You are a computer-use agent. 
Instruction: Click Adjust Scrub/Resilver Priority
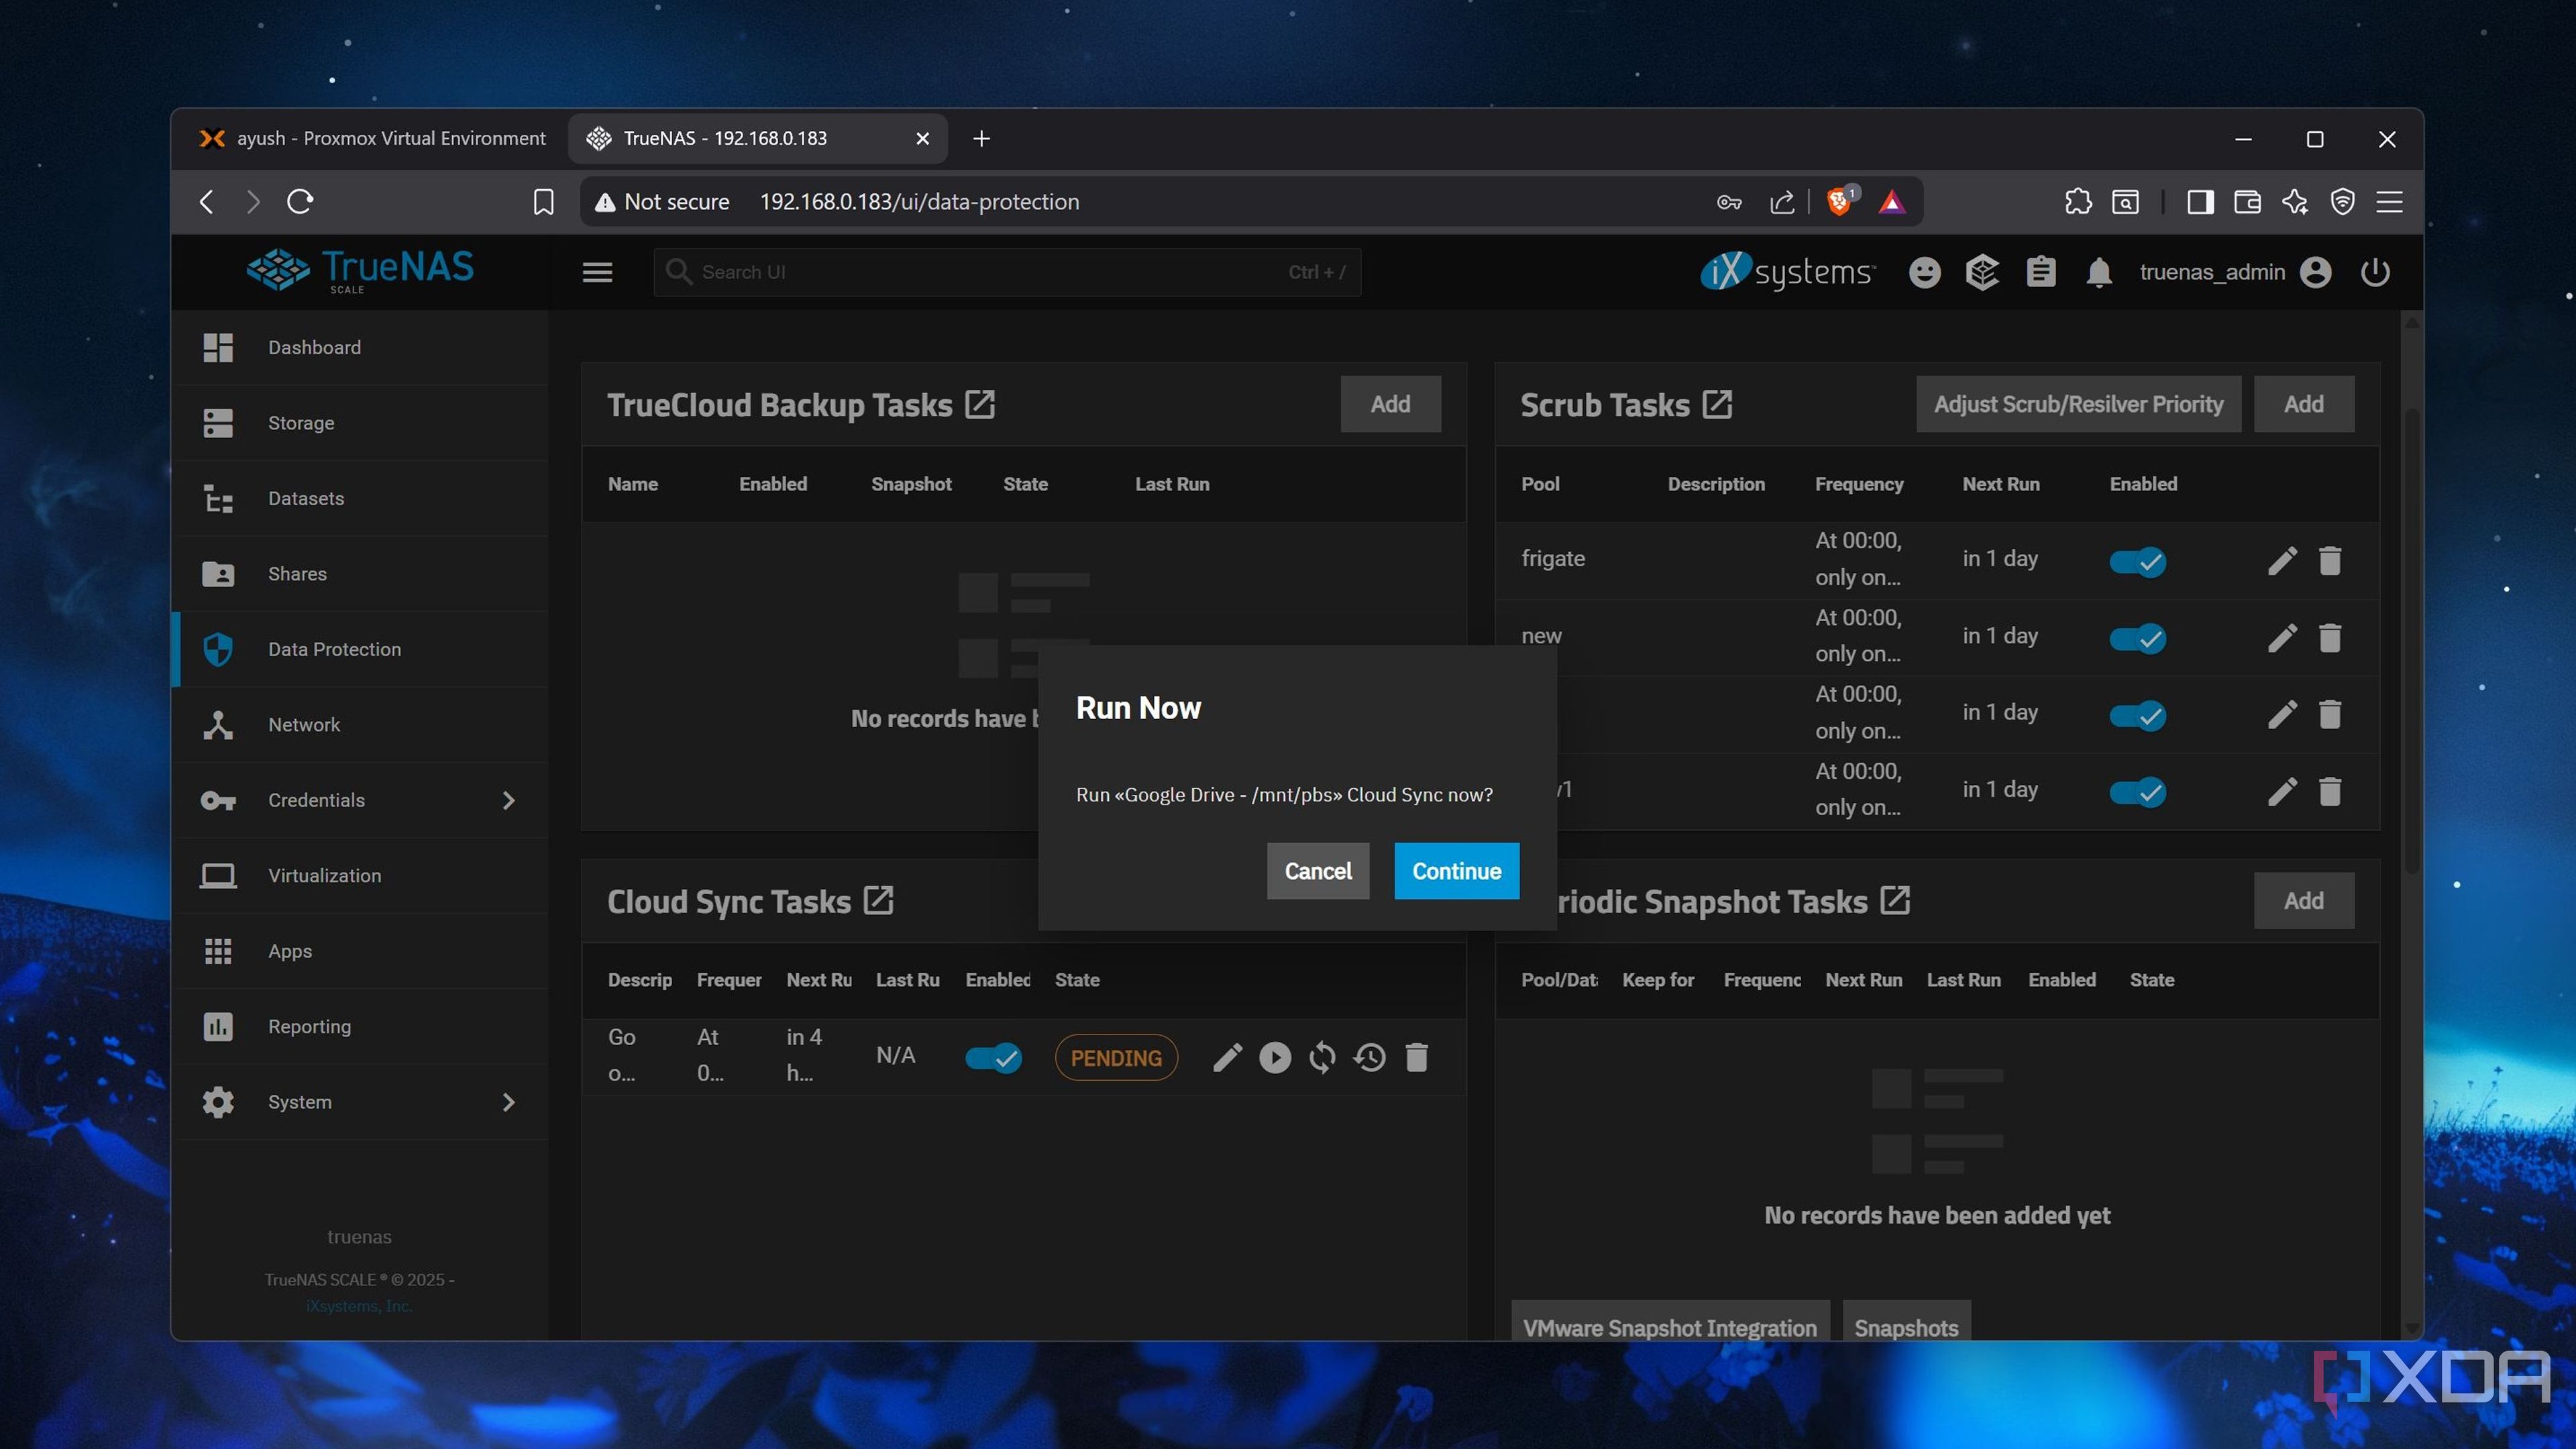pos(2078,404)
